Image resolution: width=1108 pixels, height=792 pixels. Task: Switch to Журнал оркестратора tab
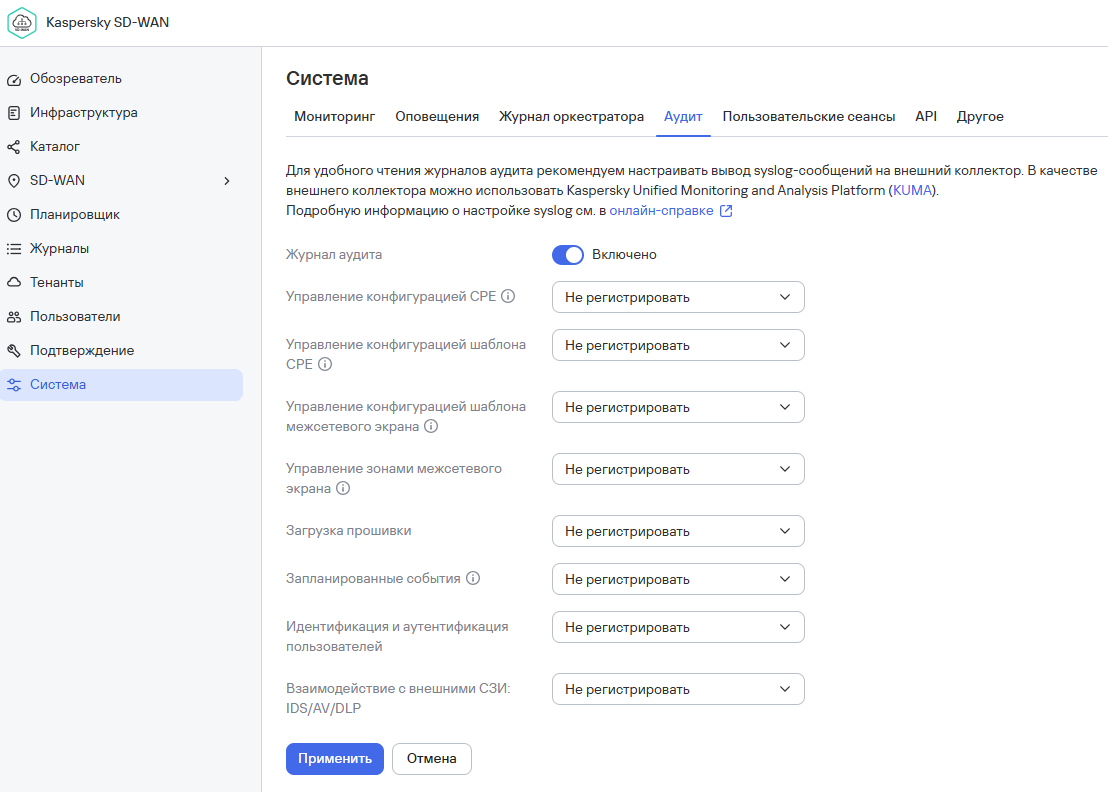pos(571,117)
